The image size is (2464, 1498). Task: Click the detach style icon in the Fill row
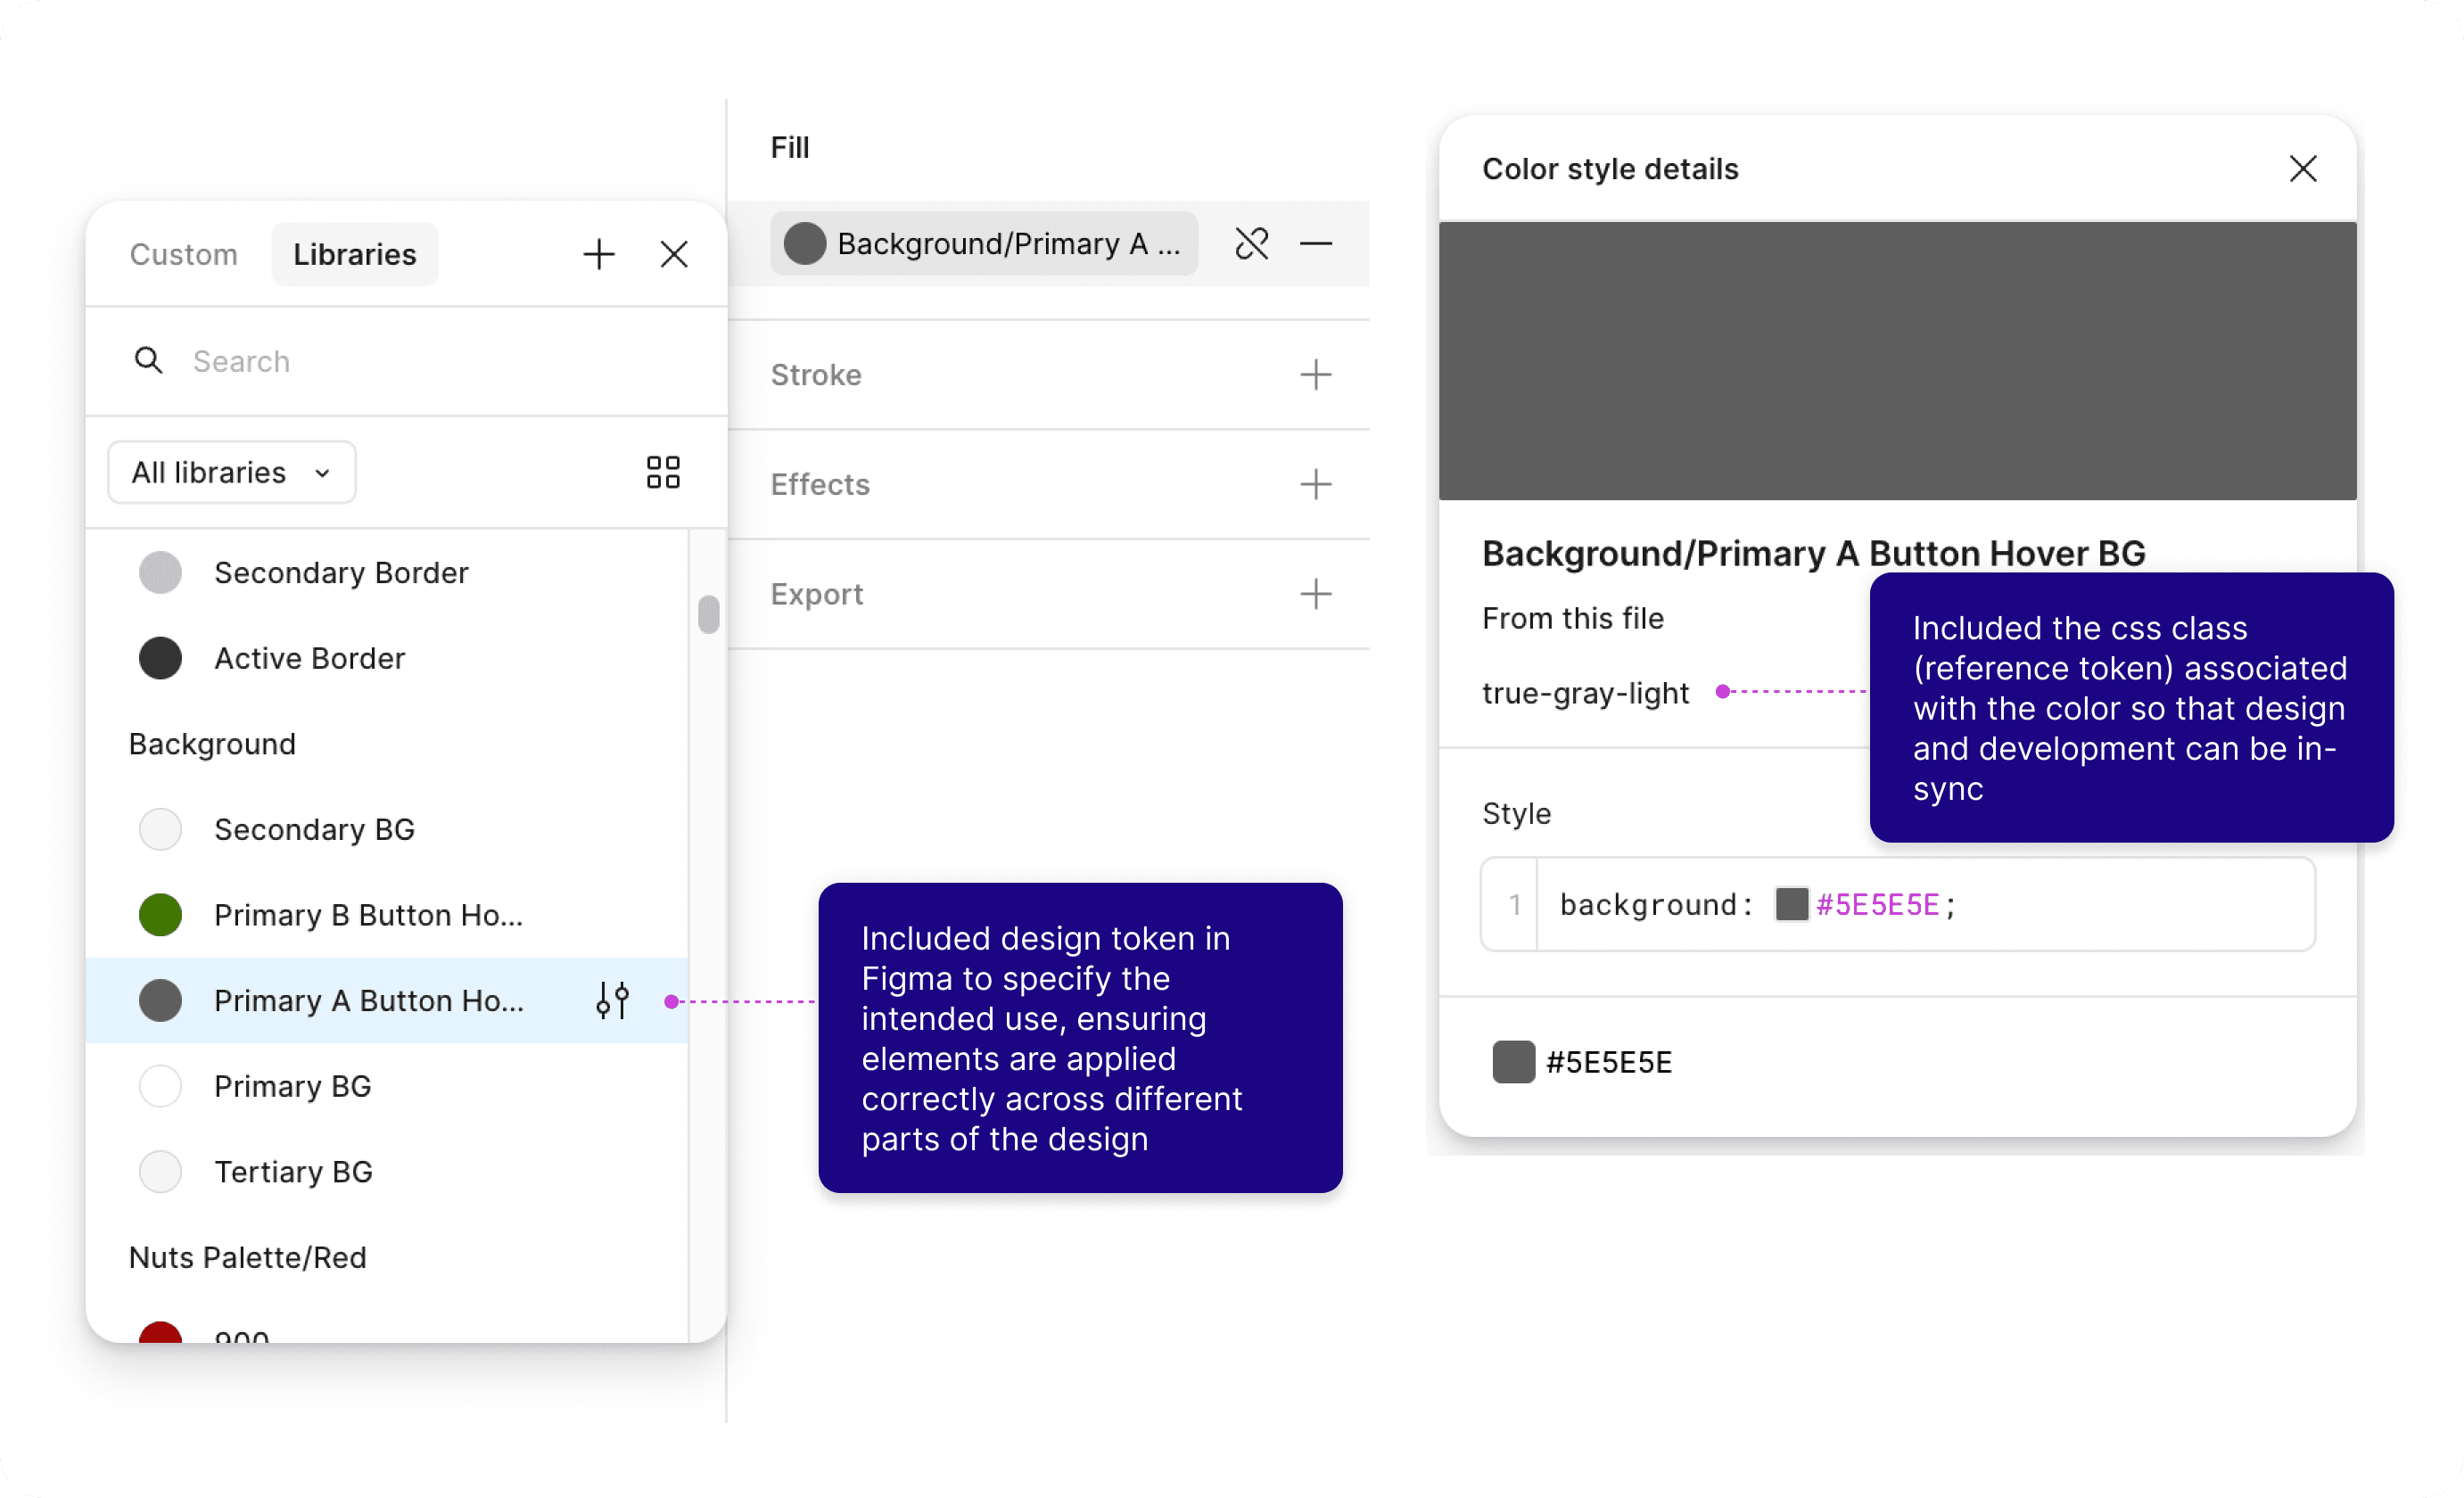(x=1251, y=243)
